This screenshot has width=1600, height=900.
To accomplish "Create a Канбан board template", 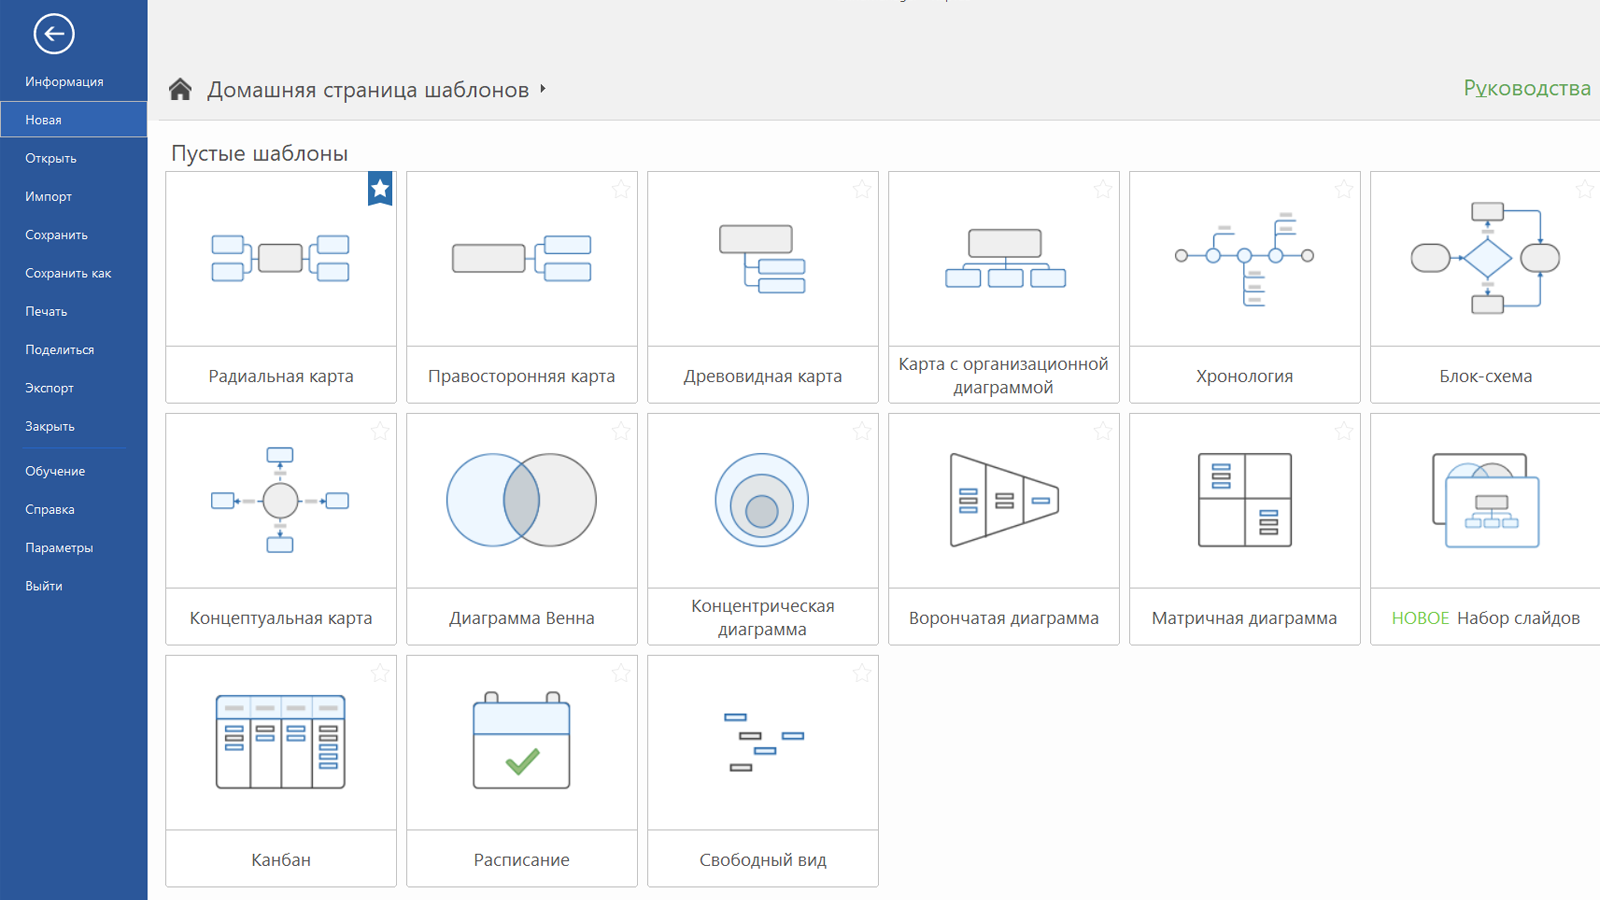I will [280, 742].
